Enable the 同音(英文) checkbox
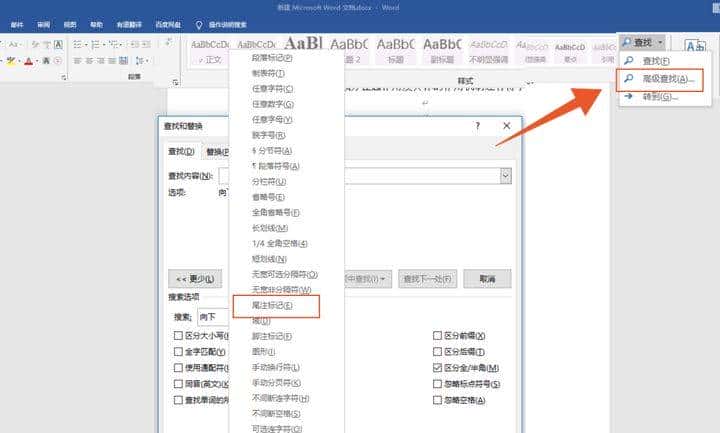The height and width of the screenshot is (433, 720). [x=178, y=383]
